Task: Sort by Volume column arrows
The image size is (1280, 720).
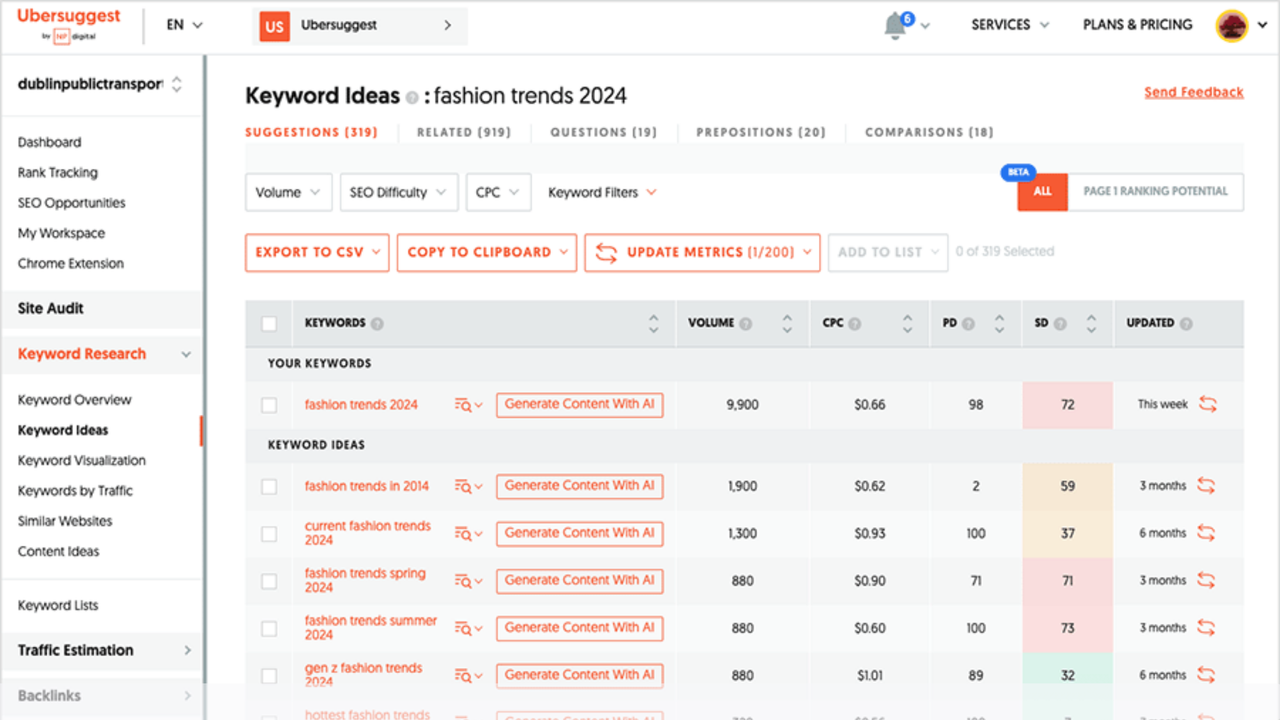Action: (787, 324)
